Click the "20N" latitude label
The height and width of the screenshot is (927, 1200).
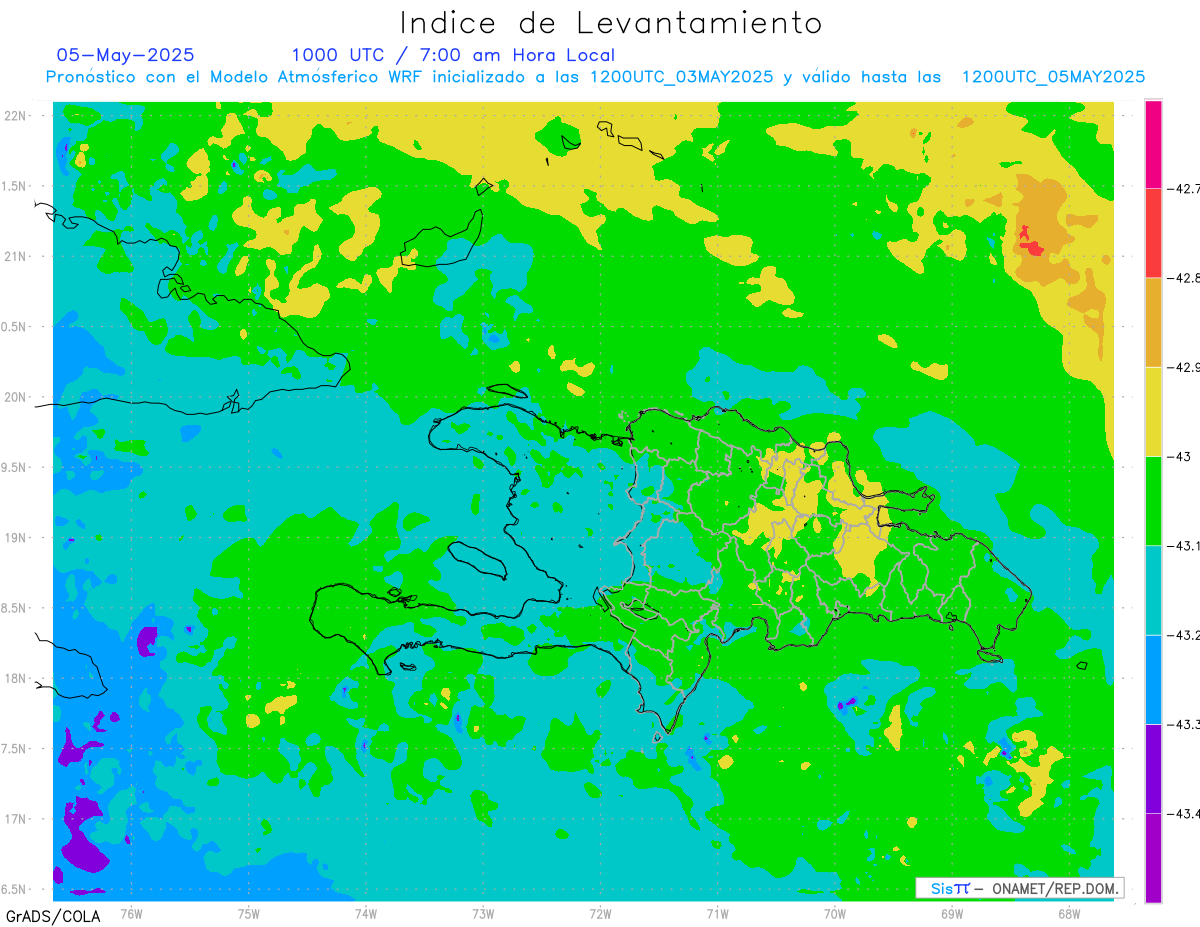coord(16,397)
